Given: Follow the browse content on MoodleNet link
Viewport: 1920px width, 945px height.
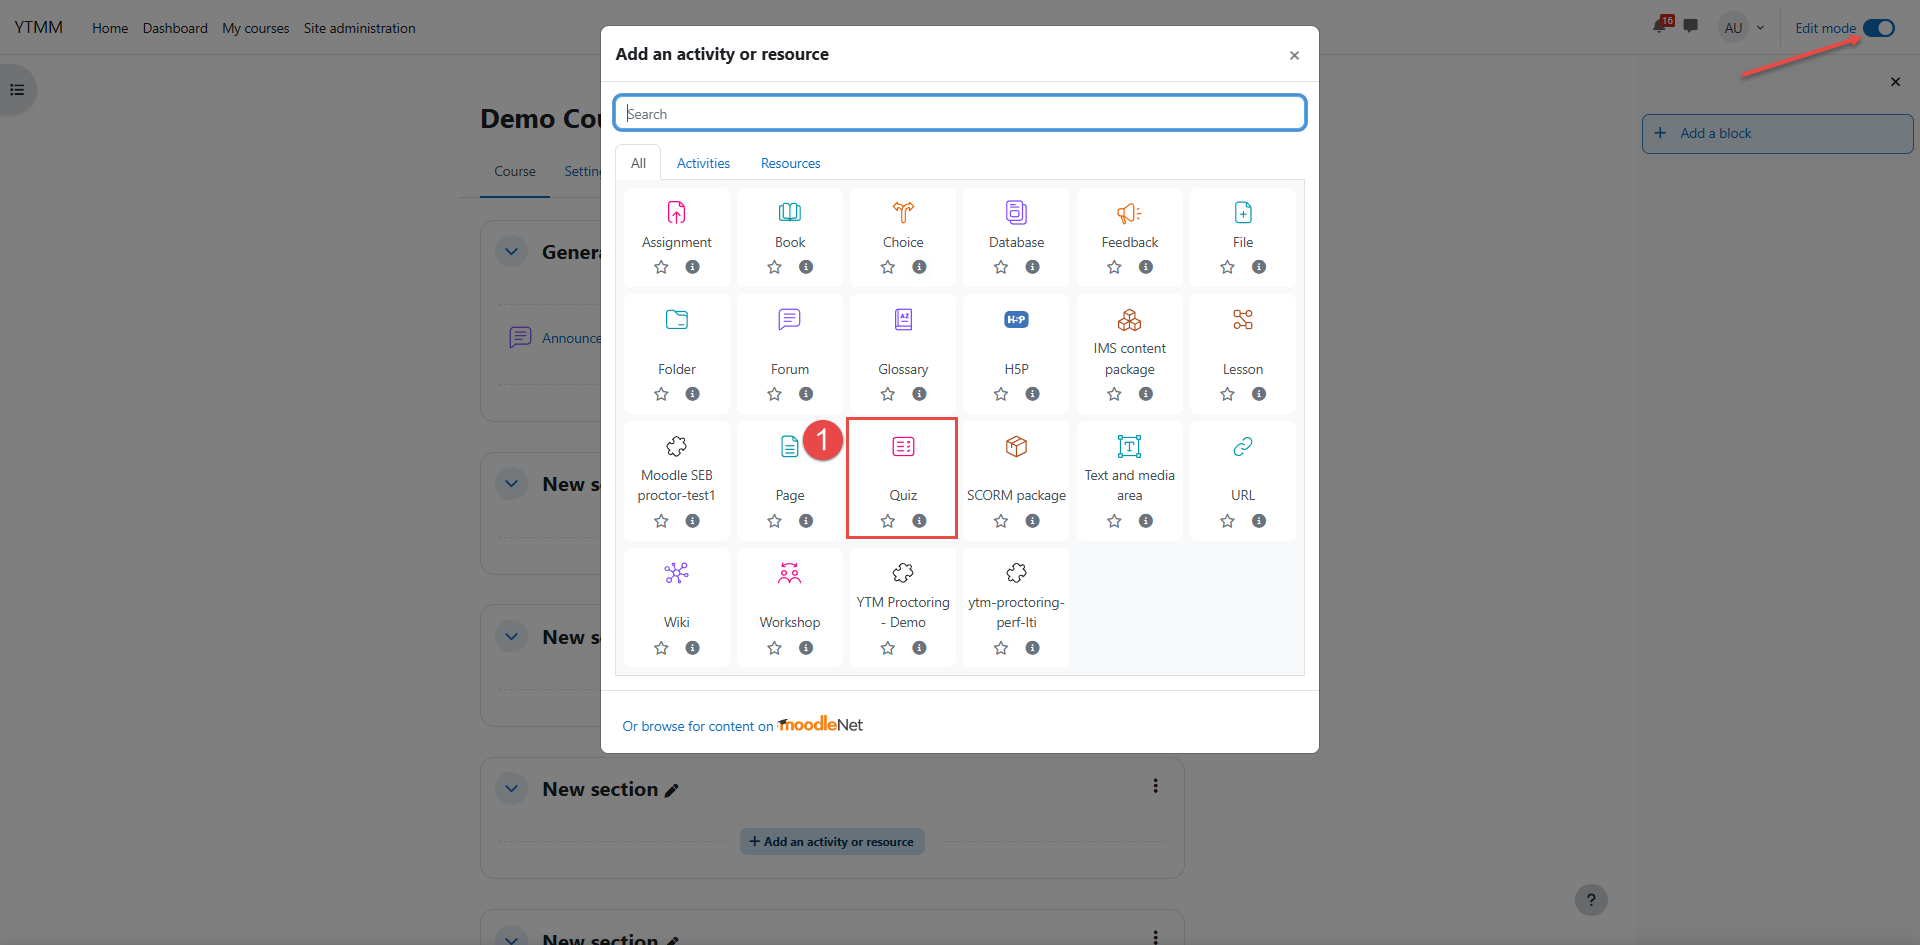Looking at the screenshot, I should 743,725.
